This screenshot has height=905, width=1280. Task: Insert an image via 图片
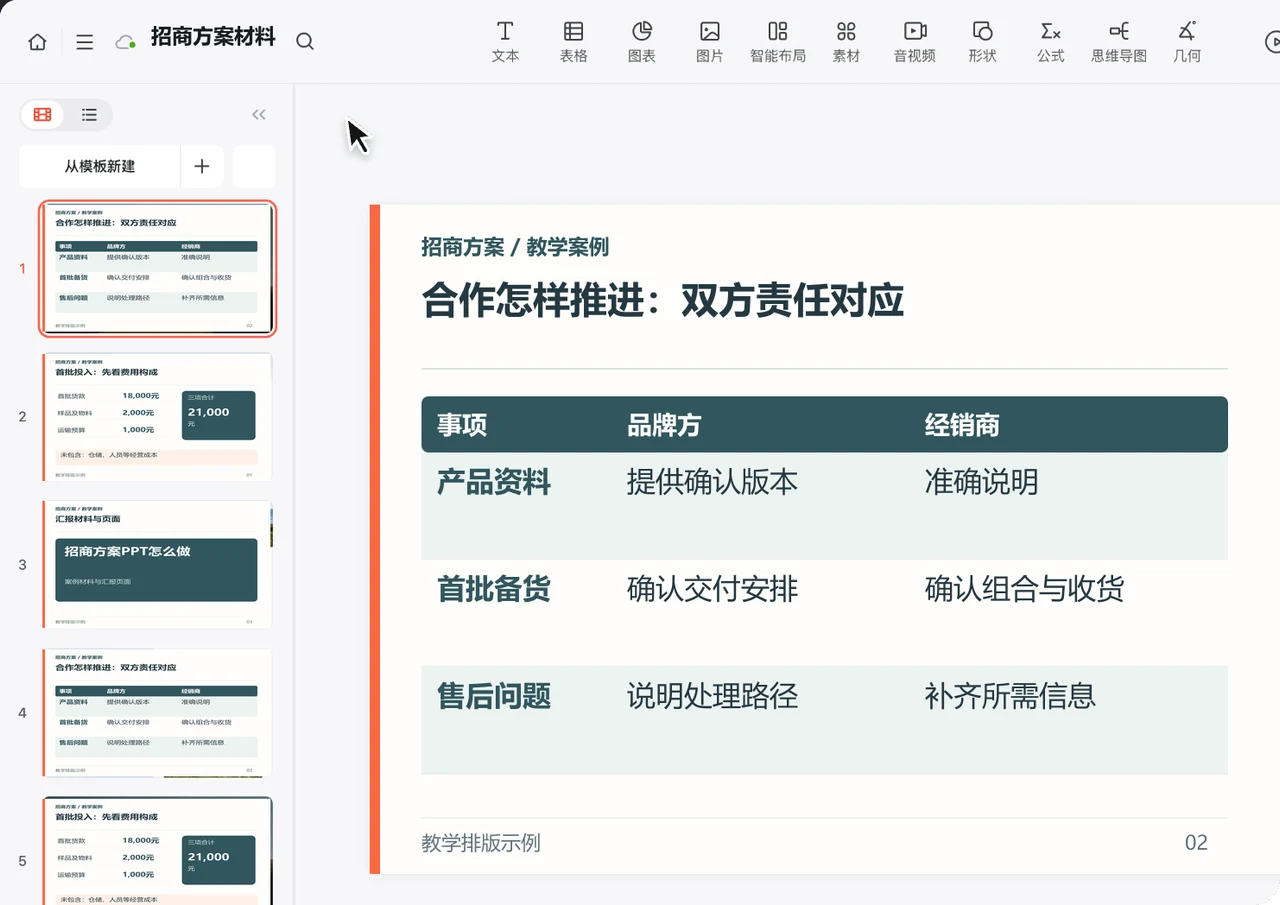pyautogui.click(x=709, y=42)
